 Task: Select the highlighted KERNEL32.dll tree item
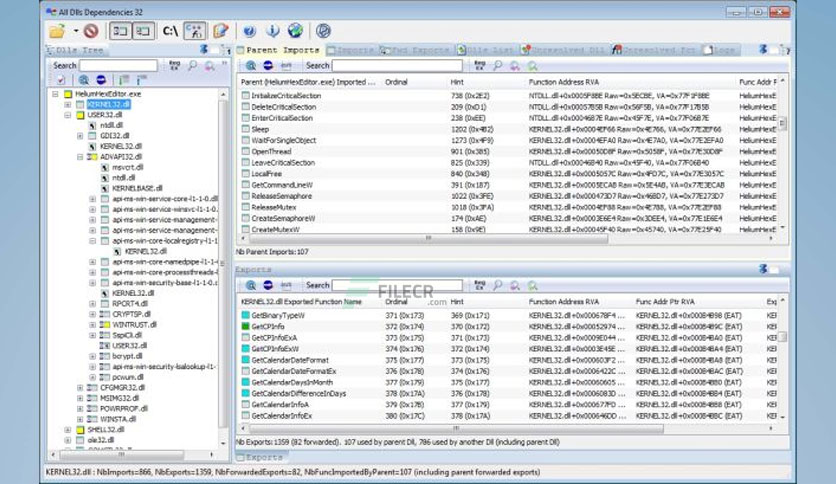click(x=108, y=104)
